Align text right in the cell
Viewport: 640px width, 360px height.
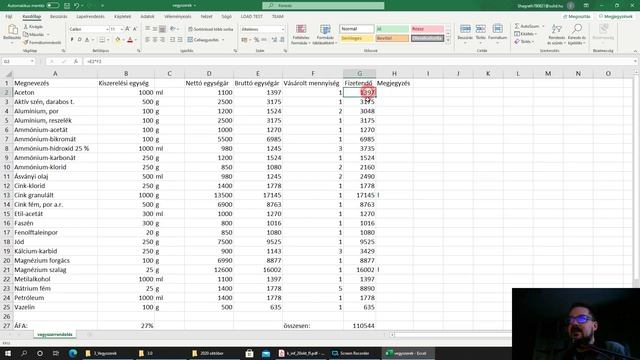[162, 40]
